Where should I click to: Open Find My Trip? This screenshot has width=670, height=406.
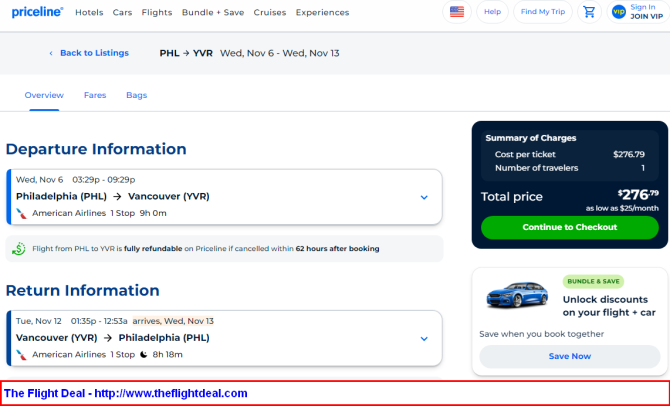pos(543,12)
